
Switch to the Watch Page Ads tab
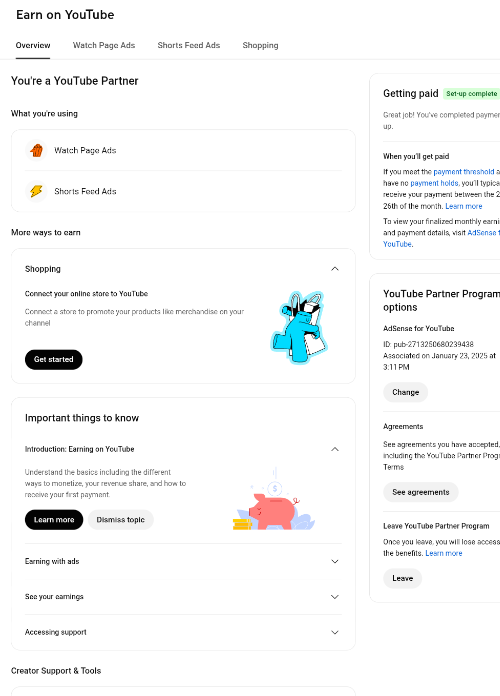coord(104,45)
